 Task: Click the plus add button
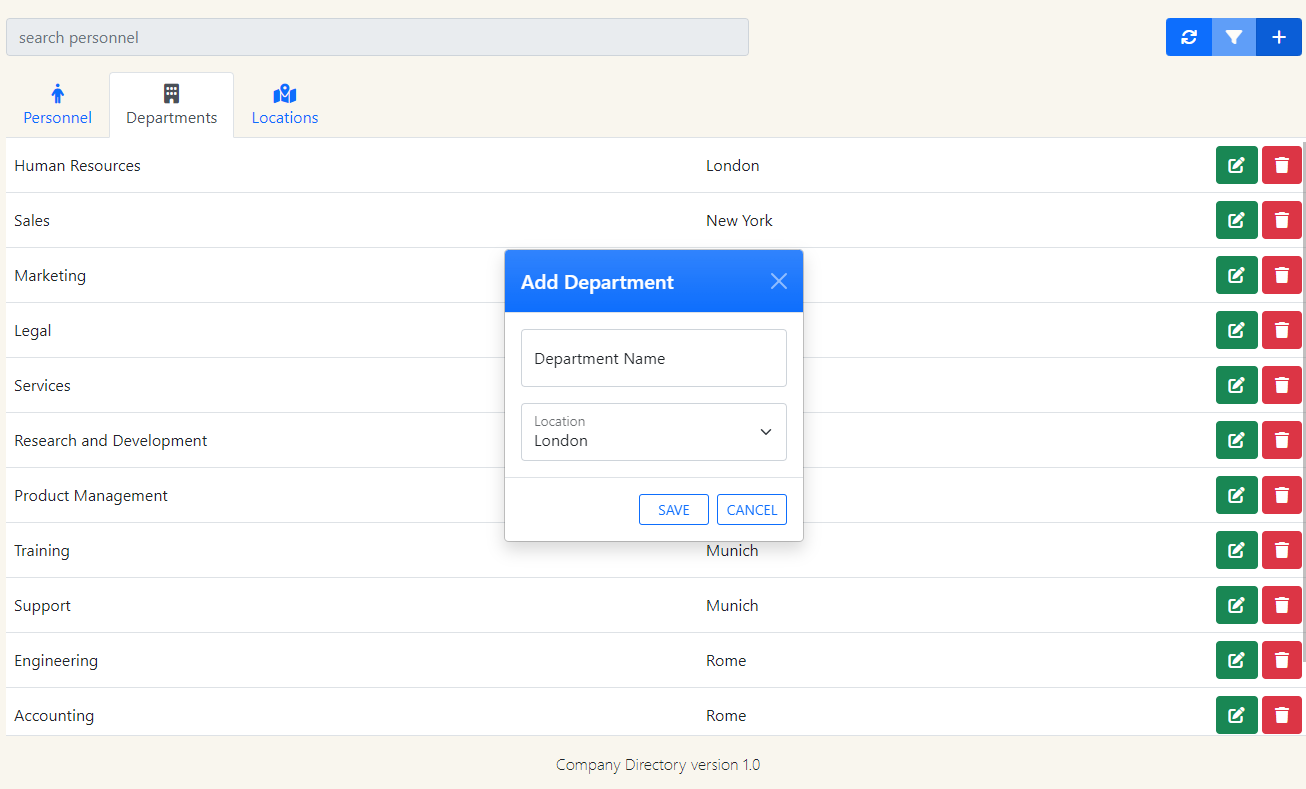tap(1279, 37)
